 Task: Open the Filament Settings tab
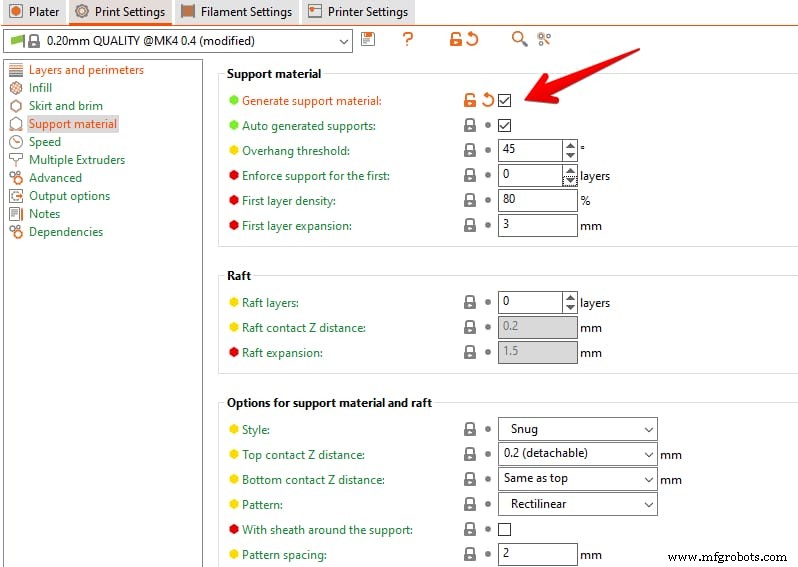tap(237, 12)
